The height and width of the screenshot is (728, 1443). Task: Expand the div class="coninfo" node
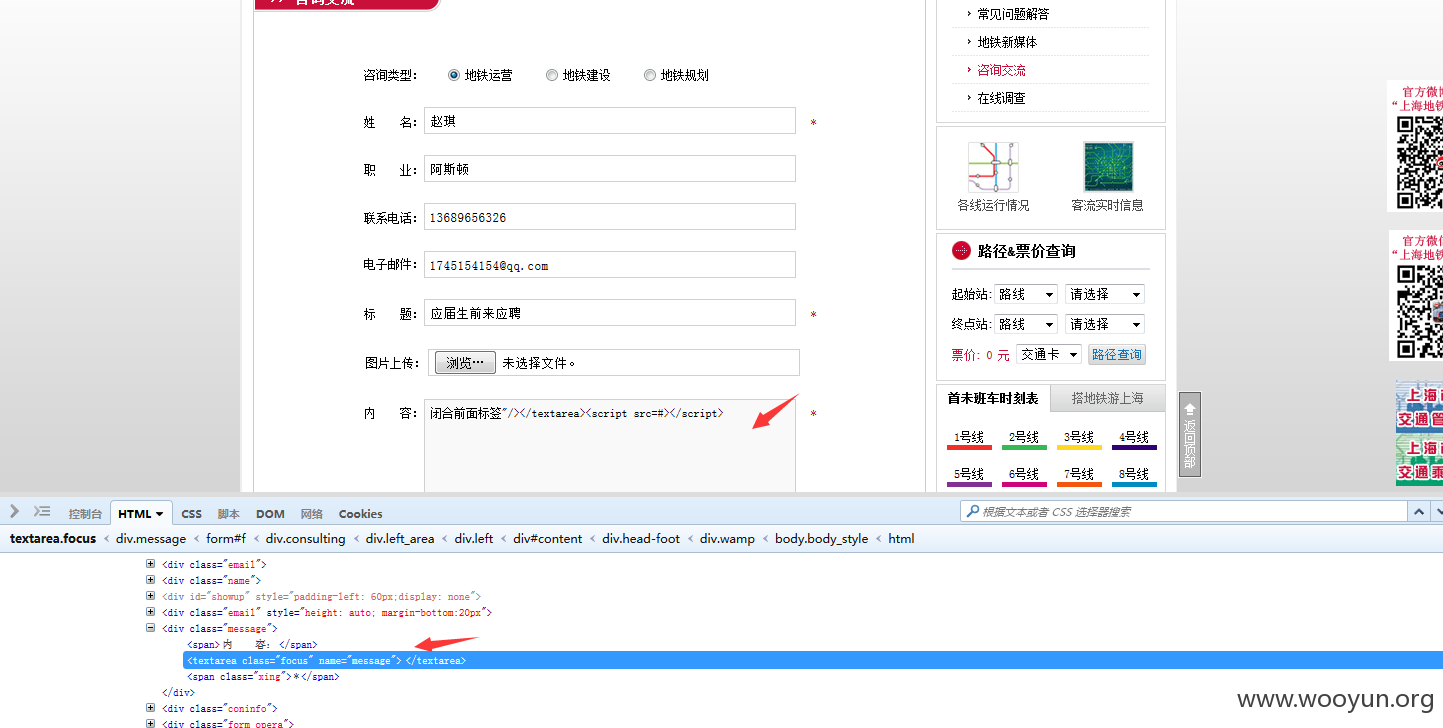coord(151,708)
